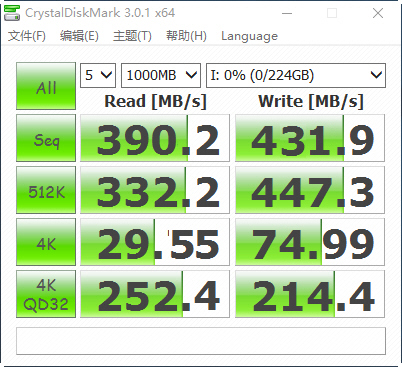Open the 1000MB test size dropdown
Screen dimensions: 402x367
pos(161,75)
